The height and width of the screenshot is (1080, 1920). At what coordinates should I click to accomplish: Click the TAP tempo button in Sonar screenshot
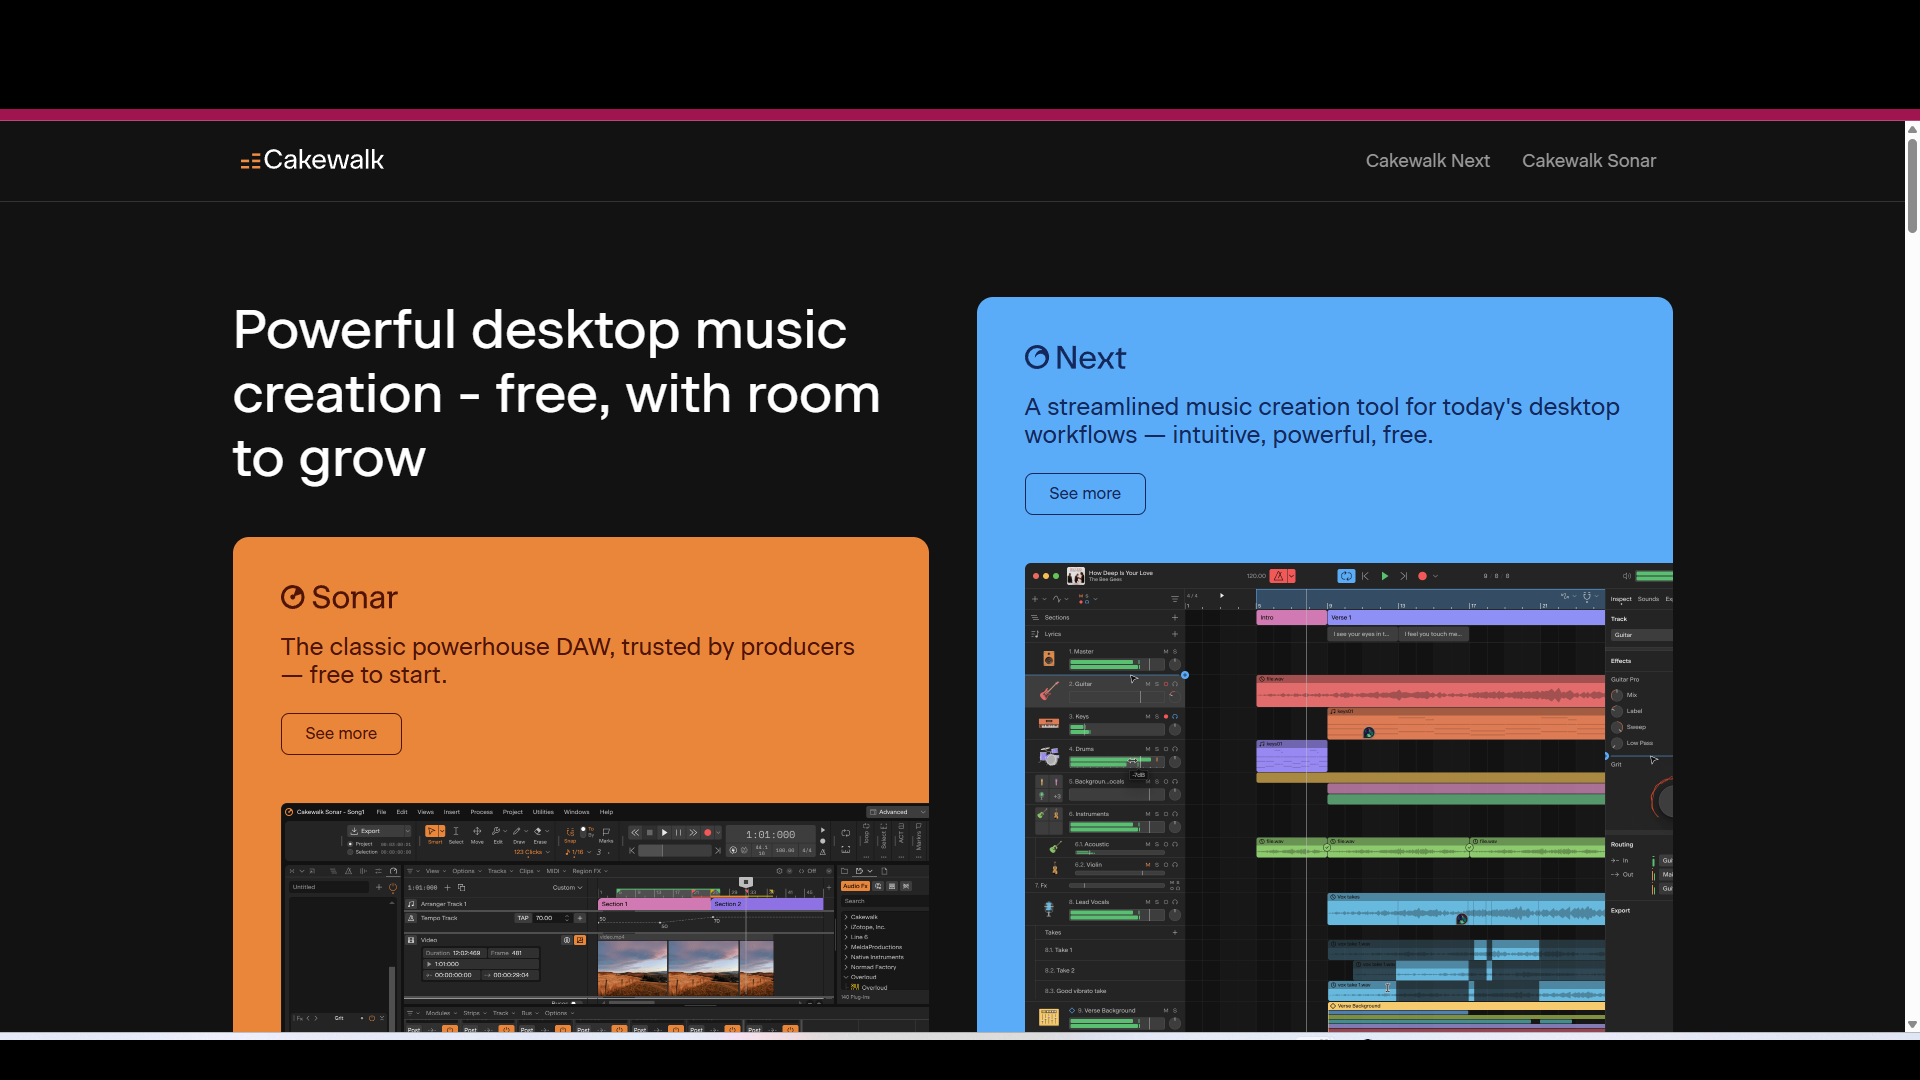click(523, 918)
